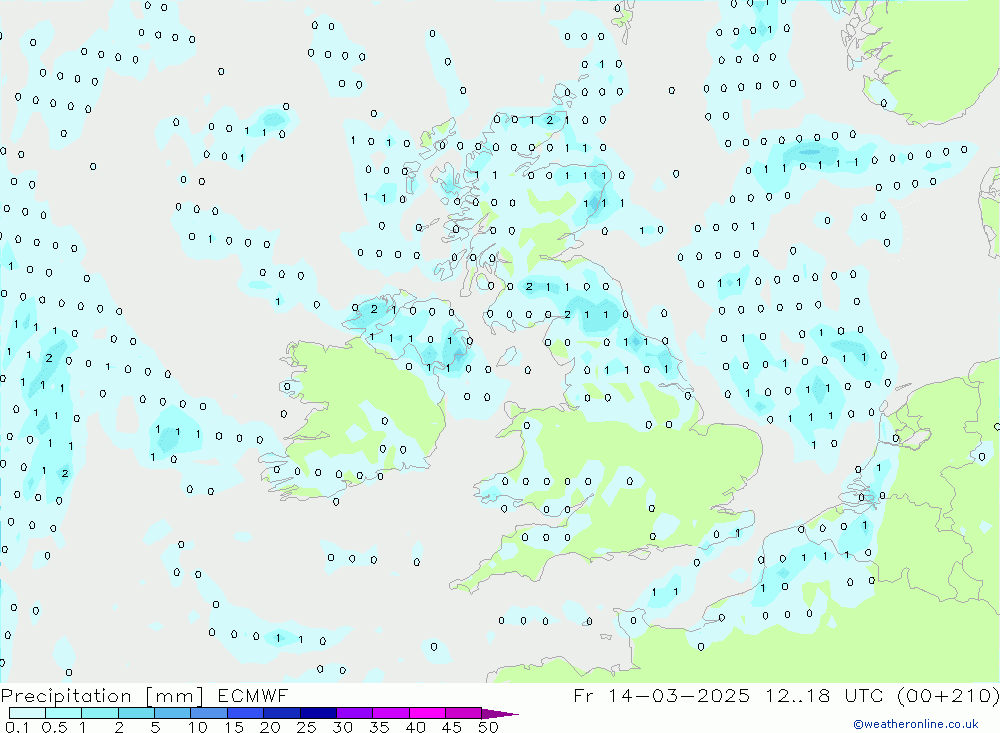Click the "15" legend scale label
The image size is (1000, 733).
(x=234, y=727)
